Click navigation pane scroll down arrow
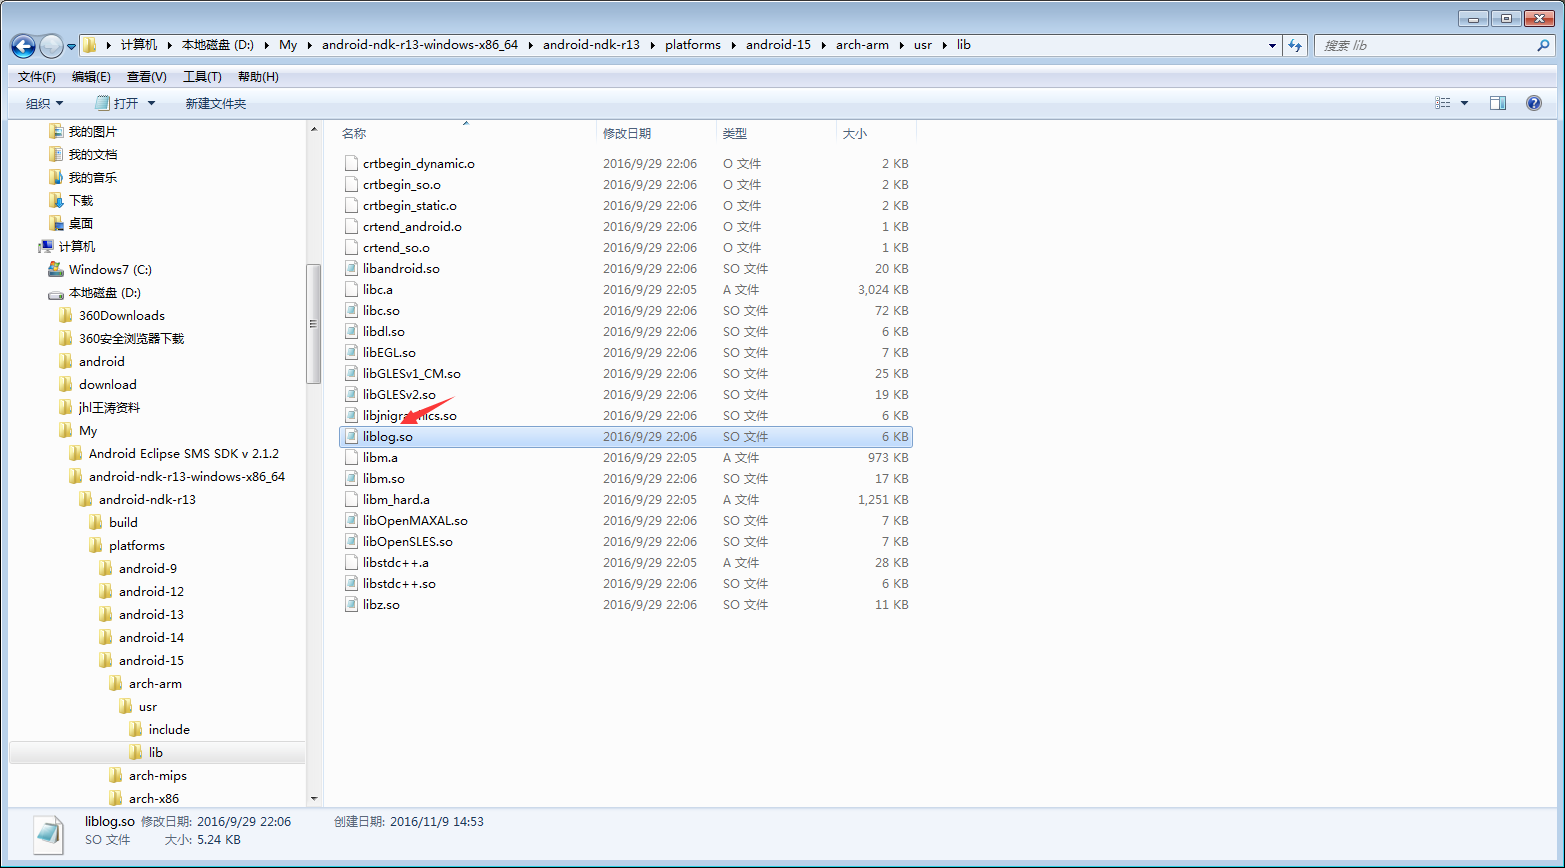This screenshot has height=868, width=1565. (x=314, y=798)
